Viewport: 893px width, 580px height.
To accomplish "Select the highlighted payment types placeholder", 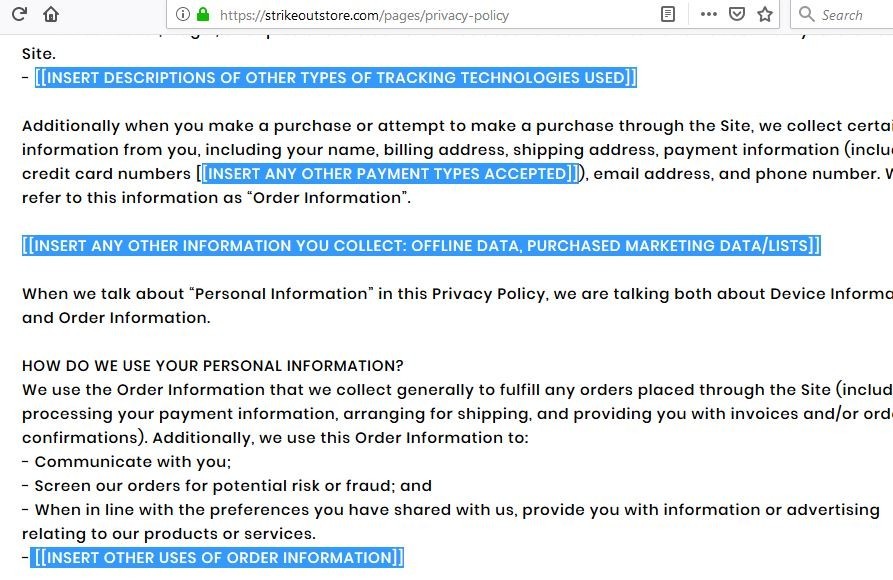I will click(389, 173).
